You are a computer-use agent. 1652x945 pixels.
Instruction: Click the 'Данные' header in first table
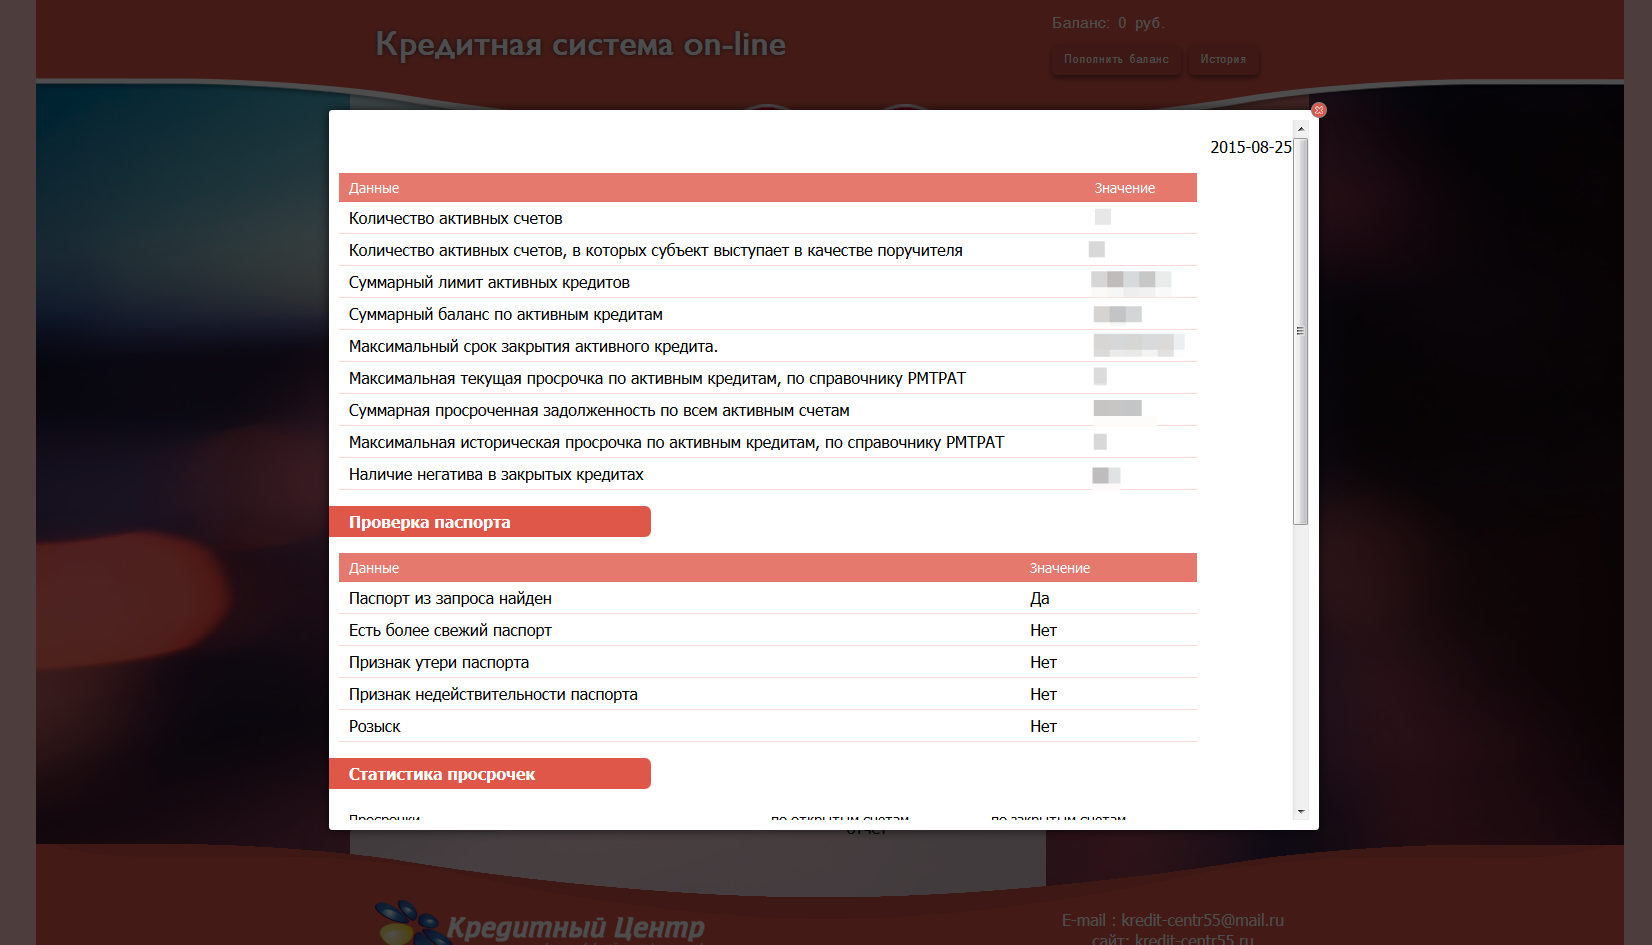point(374,188)
